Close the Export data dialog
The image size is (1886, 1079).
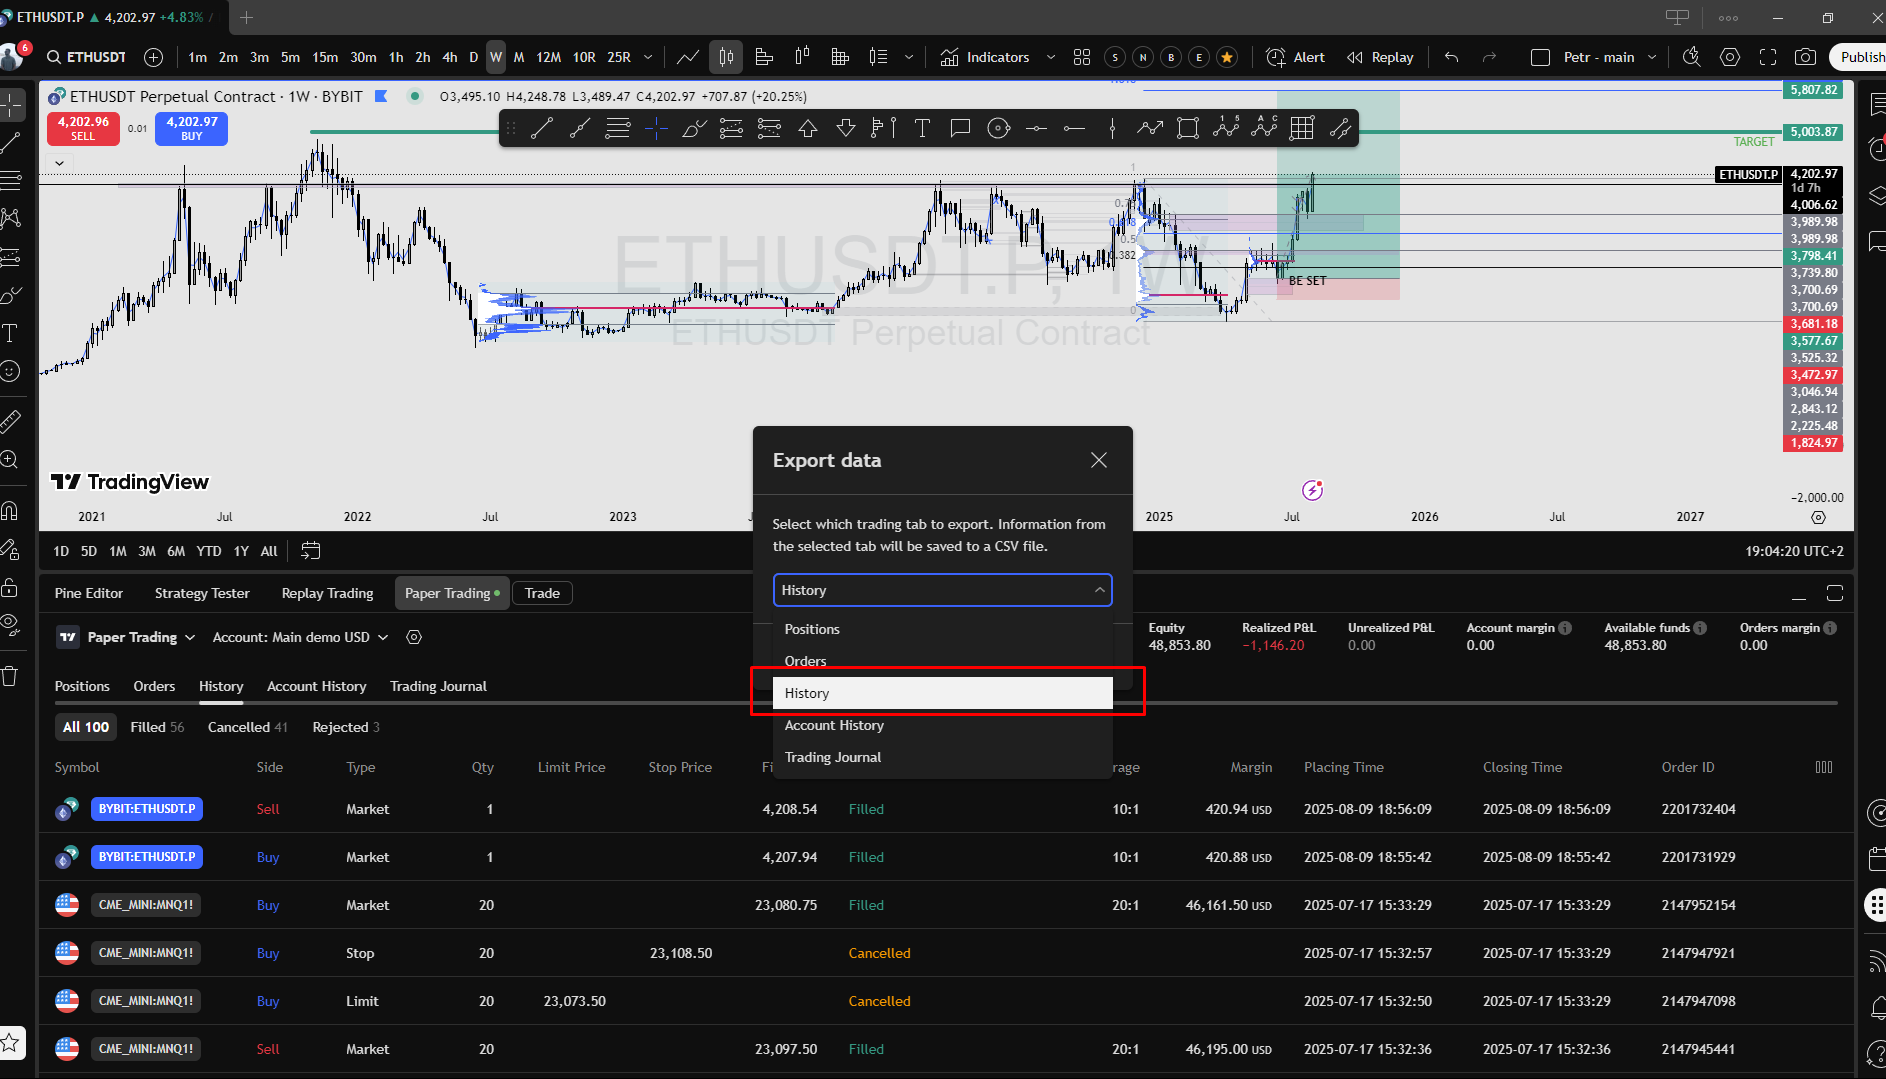(x=1098, y=460)
